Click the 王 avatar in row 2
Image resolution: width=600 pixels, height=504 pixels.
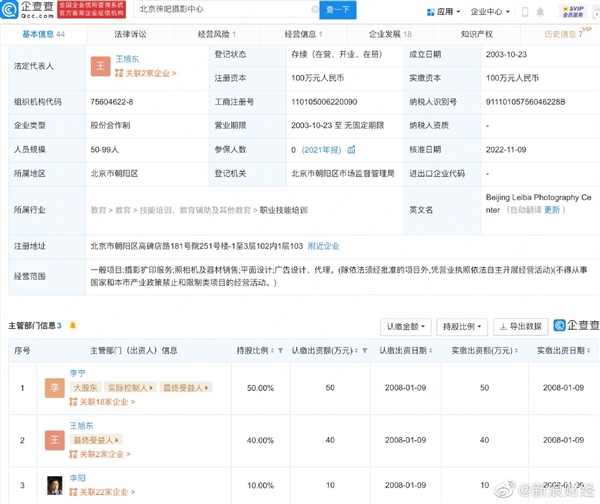tap(55, 440)
